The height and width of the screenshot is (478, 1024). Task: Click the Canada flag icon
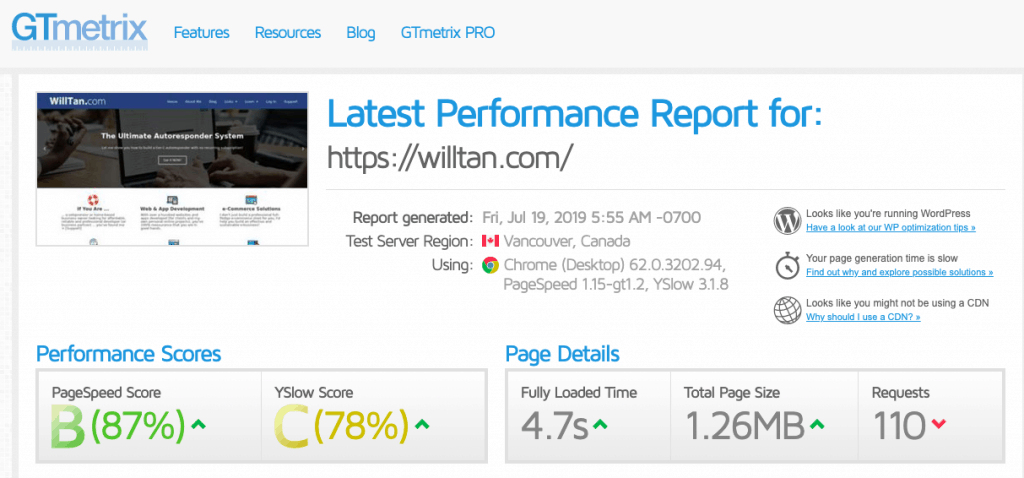coord(490,241)
